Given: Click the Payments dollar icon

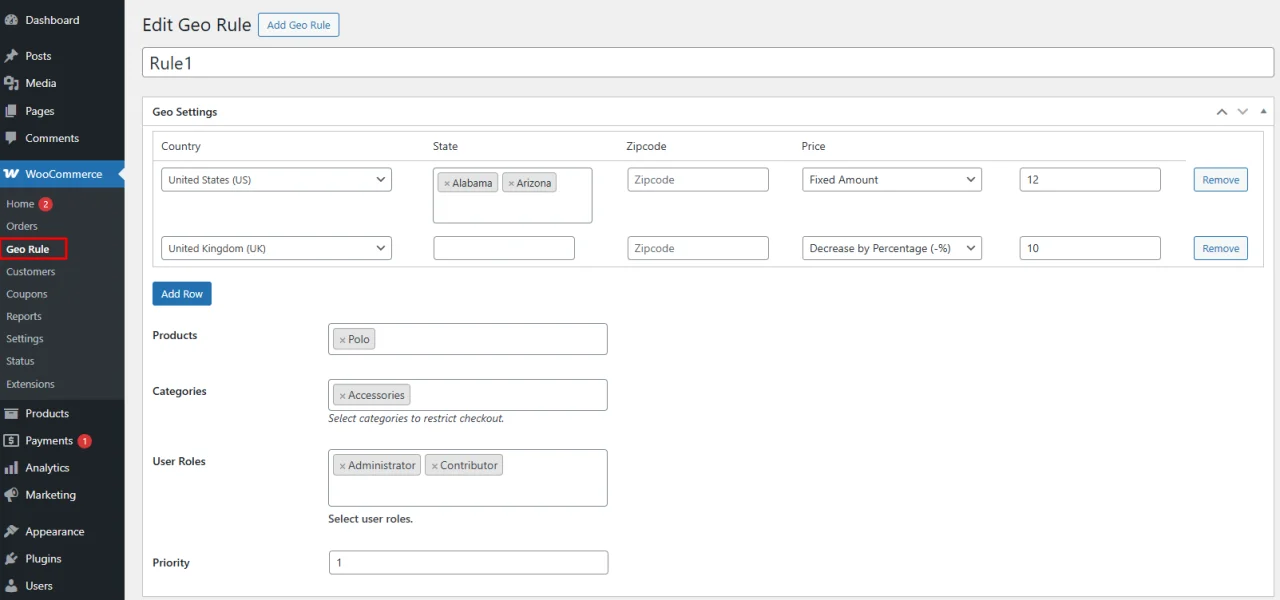Looking at the screenshot, I should pyautogui.click(x=12, y=440).
